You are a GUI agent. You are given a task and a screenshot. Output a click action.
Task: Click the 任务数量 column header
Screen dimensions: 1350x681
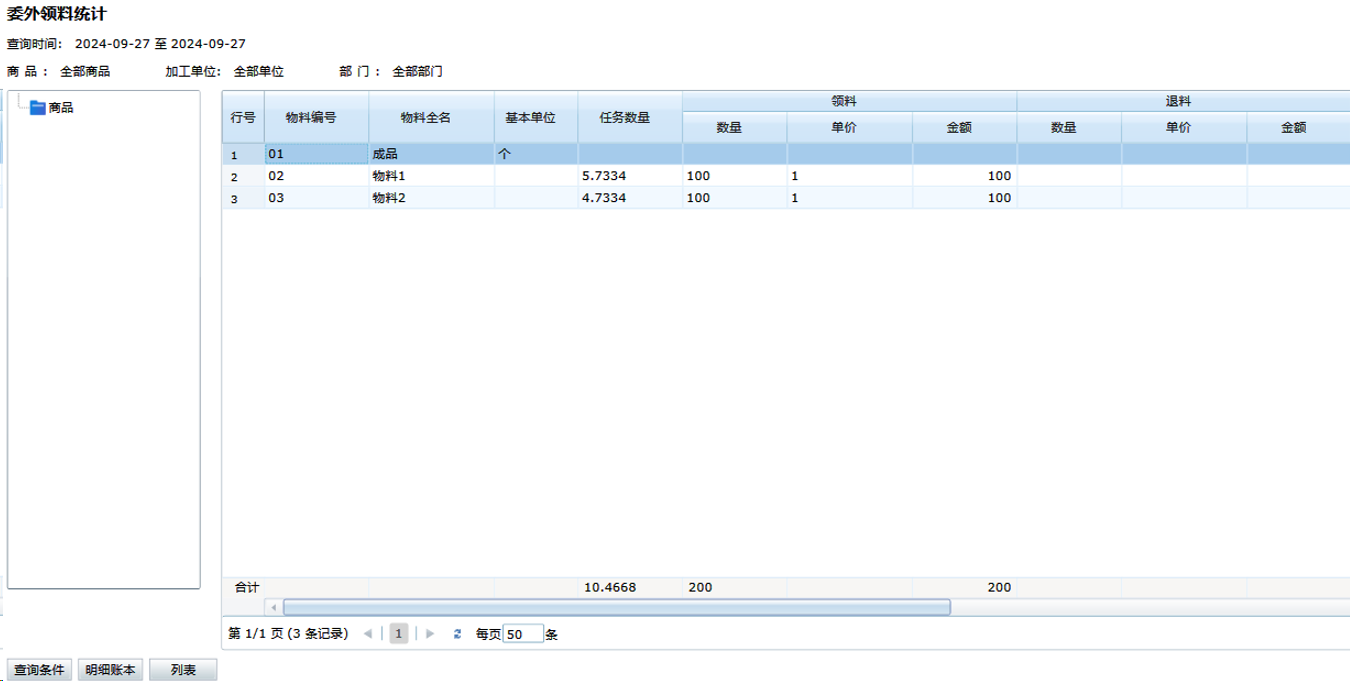tap(625, 117)
